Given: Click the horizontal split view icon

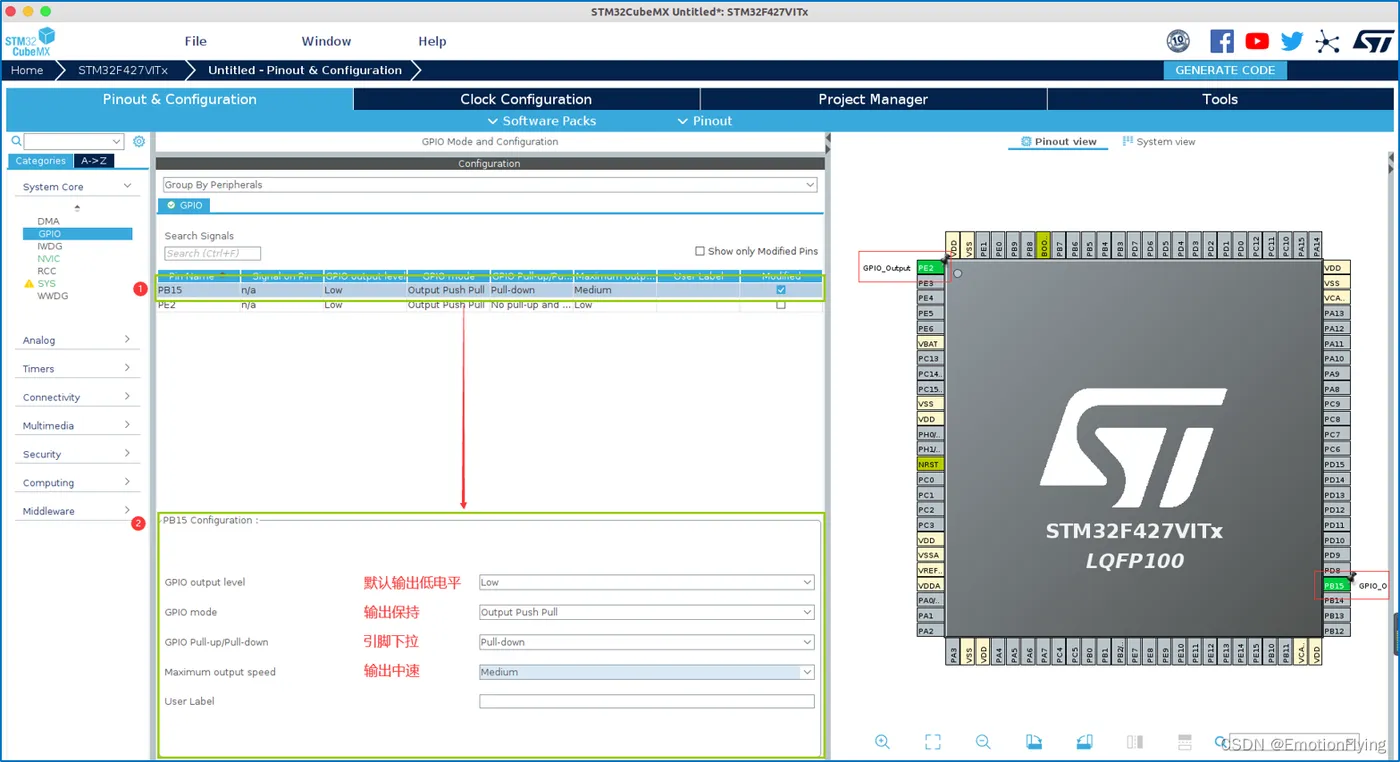Looking at the screenshot, I should point(1185,742).
